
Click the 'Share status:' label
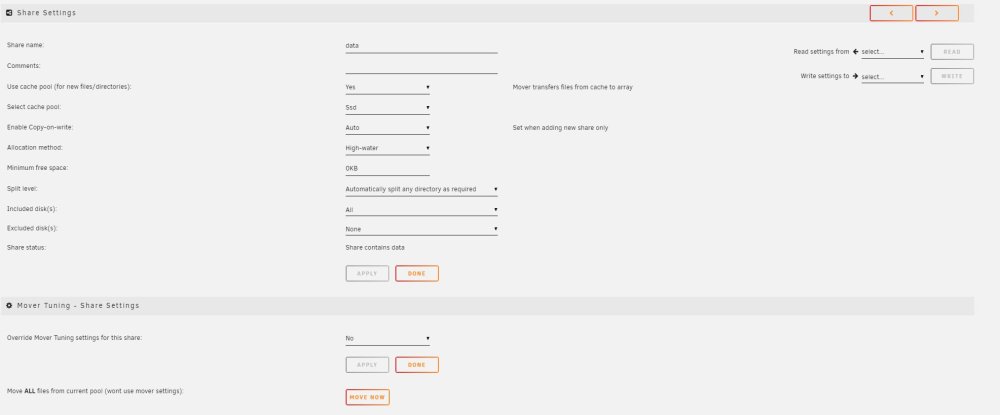tap(26, 247)
